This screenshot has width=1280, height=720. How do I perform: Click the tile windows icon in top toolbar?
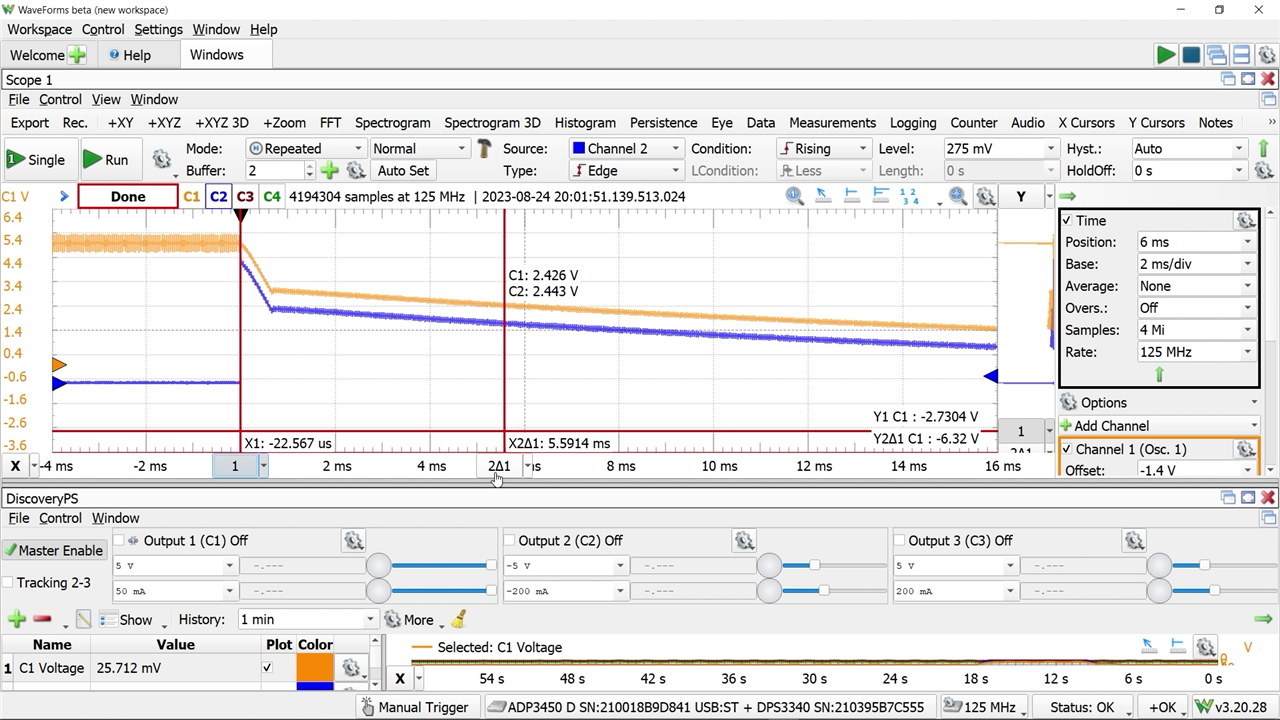point(1241,55)
